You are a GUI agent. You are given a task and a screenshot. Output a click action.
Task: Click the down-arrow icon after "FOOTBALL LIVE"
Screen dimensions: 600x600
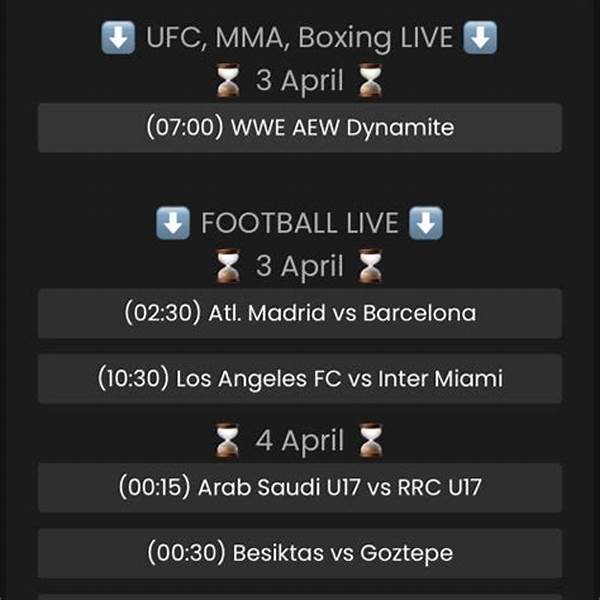(x=427, y=223)
